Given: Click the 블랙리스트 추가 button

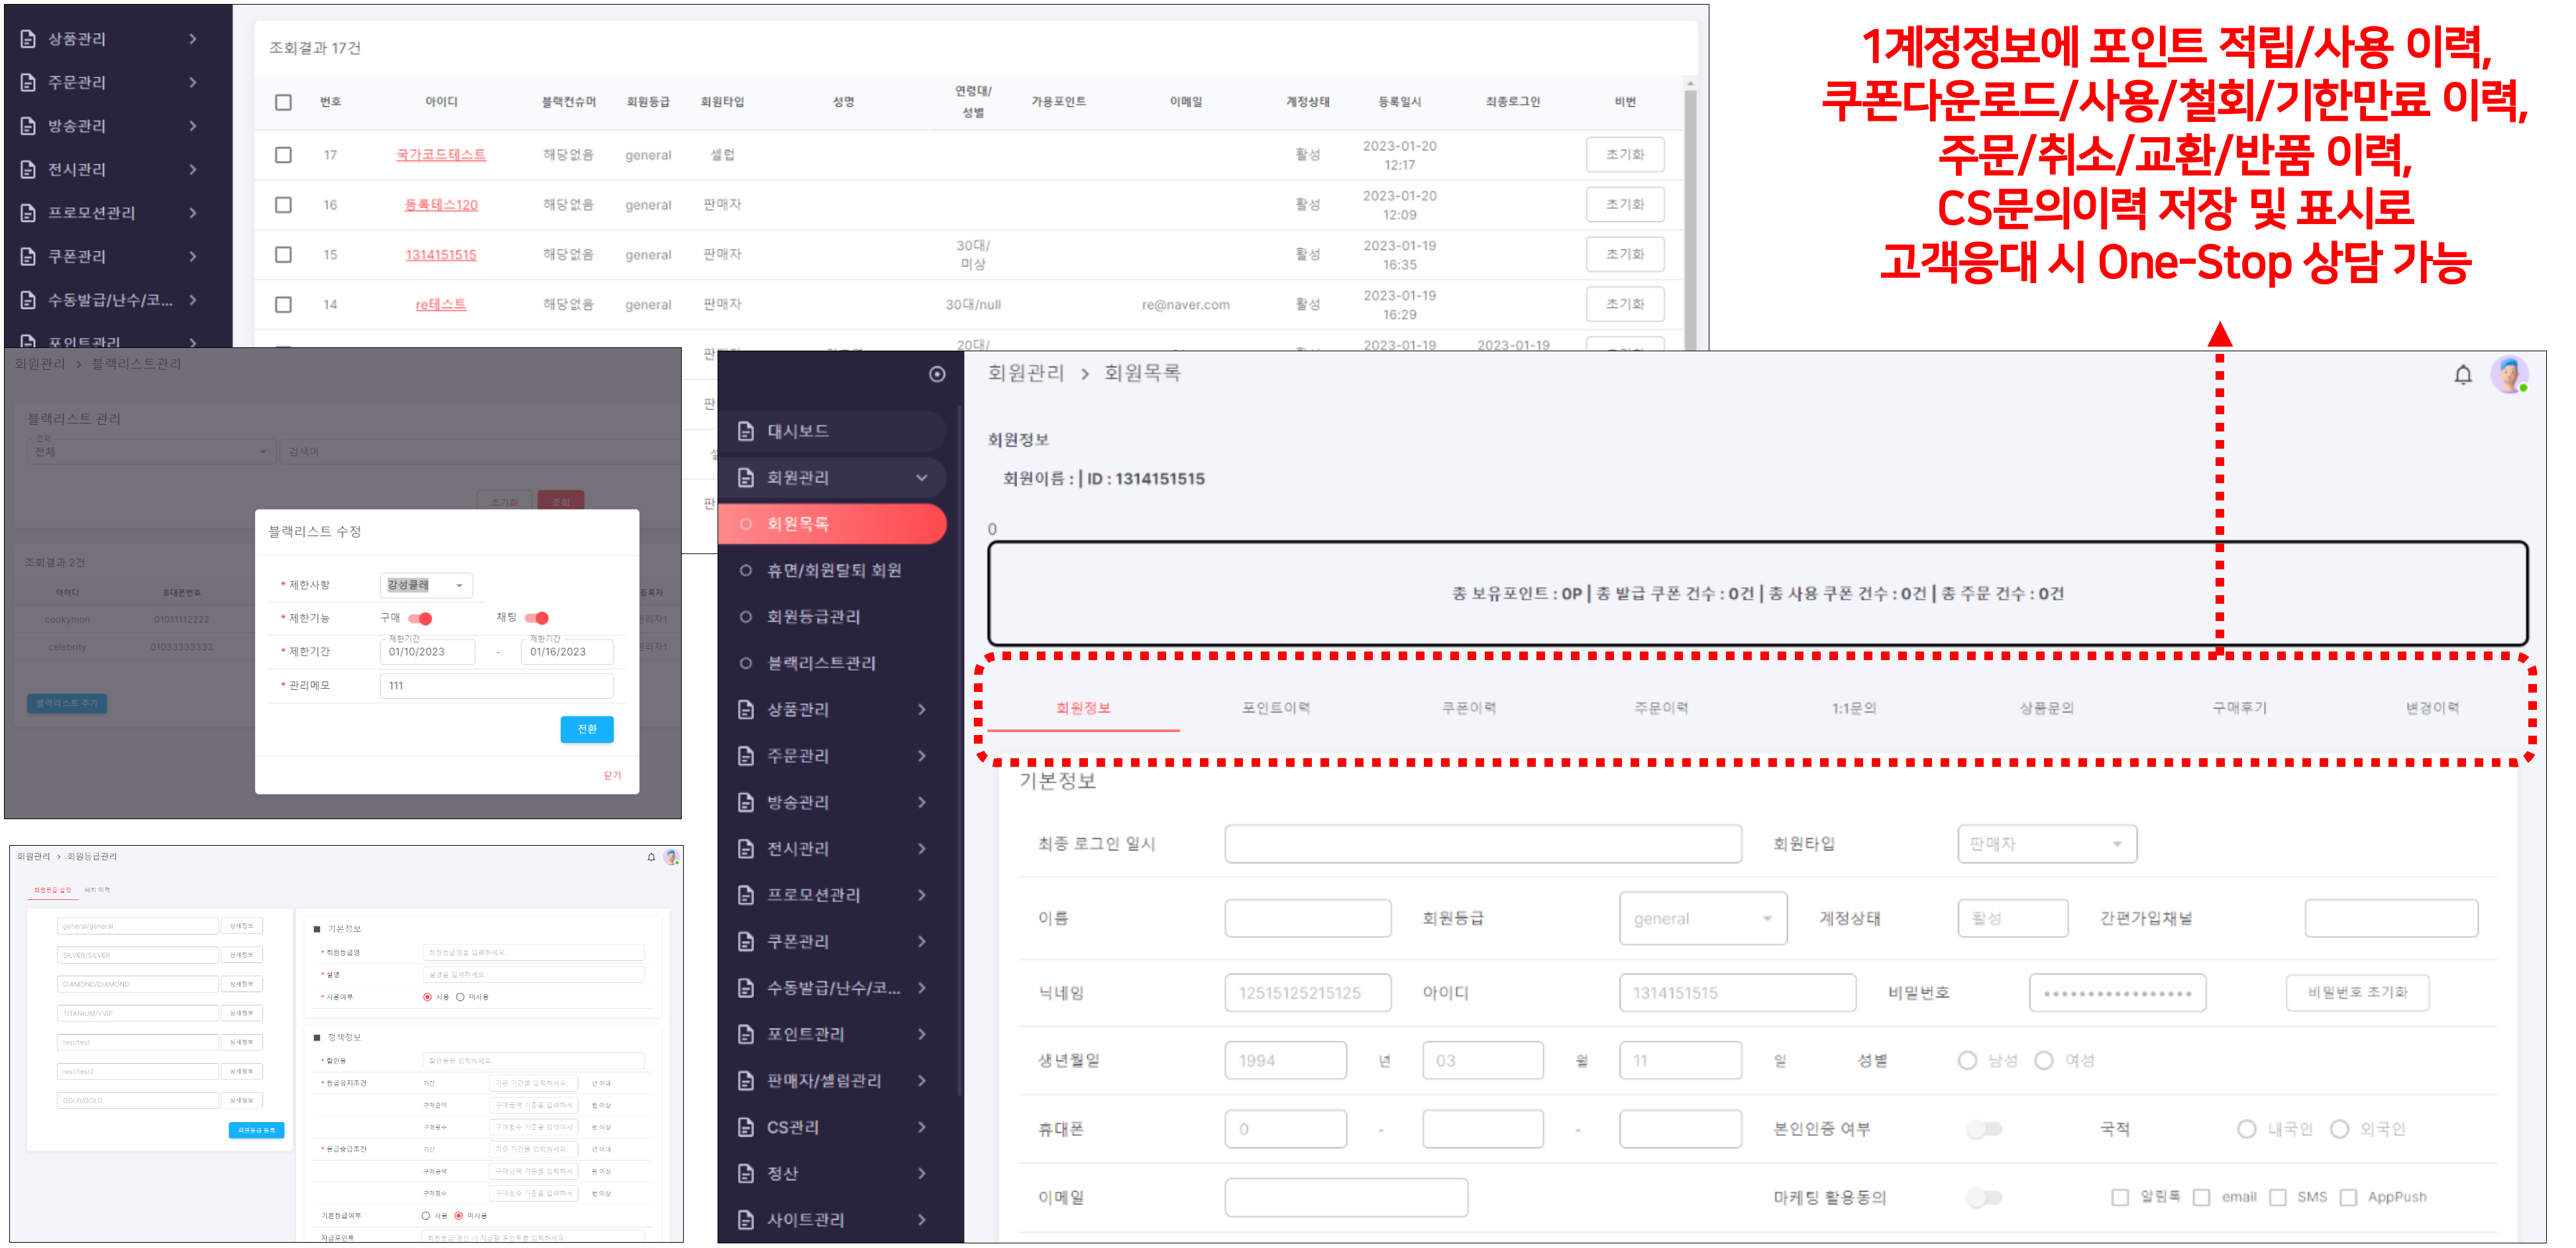Looking at the screenshot, I should point(67,704).
